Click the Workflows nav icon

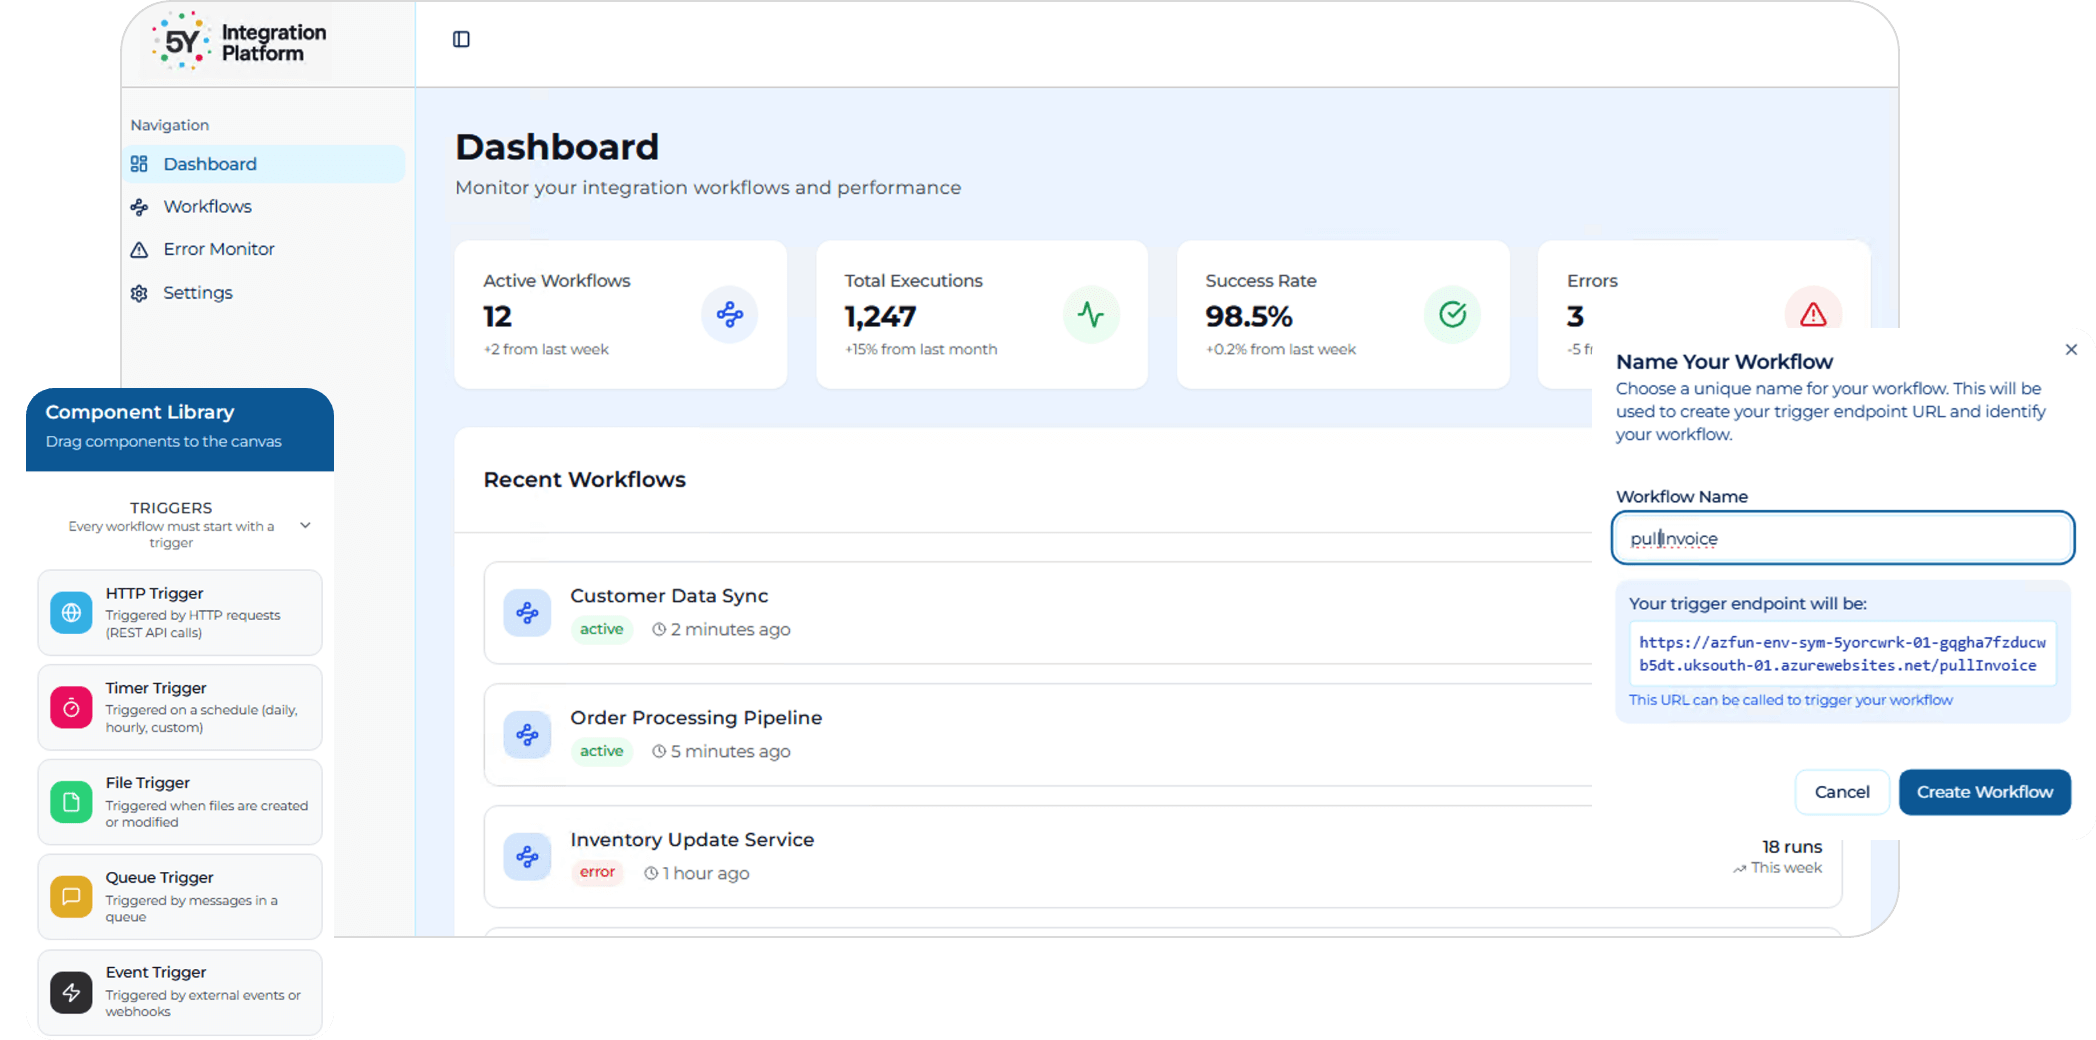pos(139,207)
